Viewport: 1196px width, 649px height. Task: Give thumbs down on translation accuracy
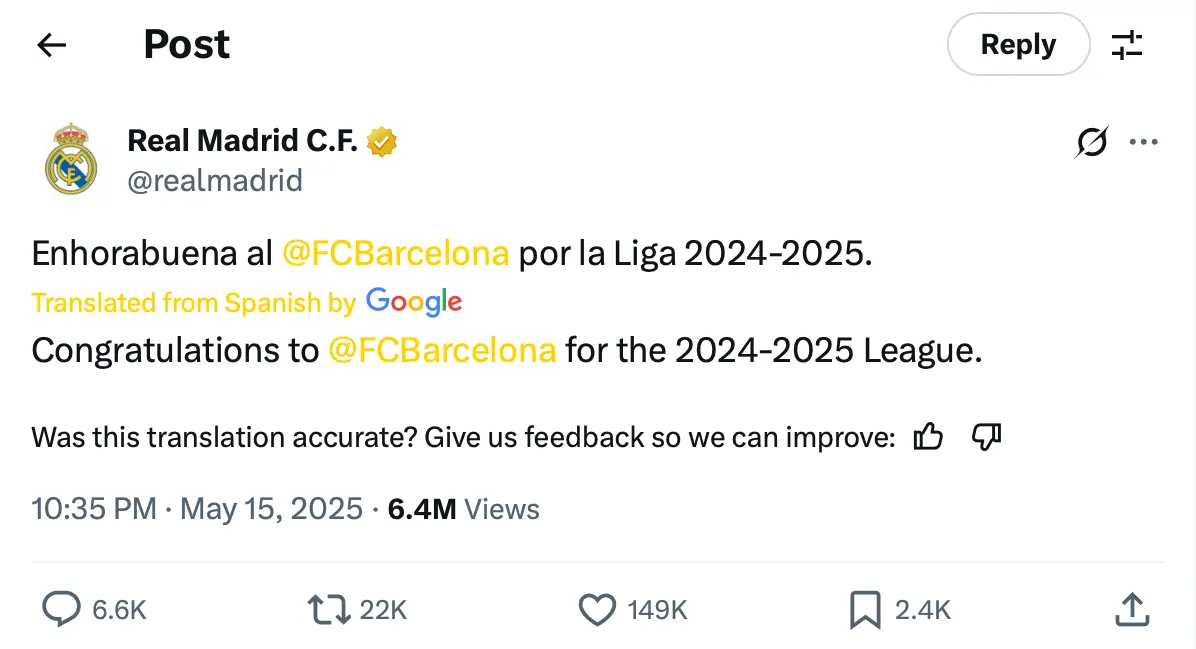click(x=986, y=437)
